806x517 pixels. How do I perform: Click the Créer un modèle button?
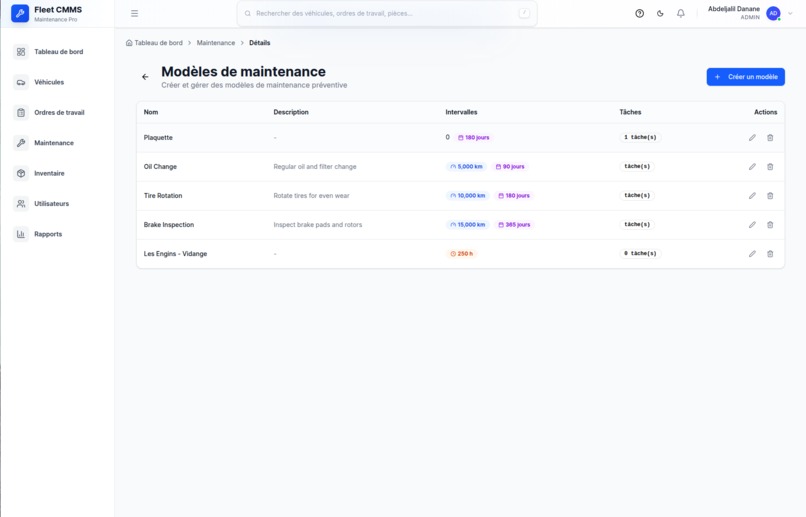coord(745,77)
